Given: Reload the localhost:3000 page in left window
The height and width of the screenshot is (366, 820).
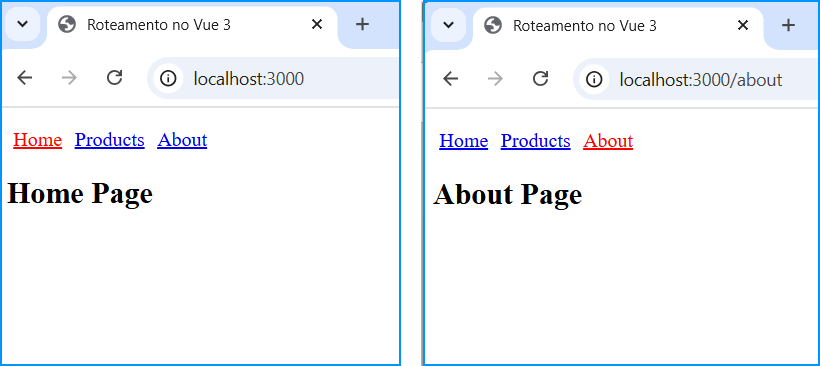Looking at the screenshot, I should pyautogui.click(x=114, y=78).
